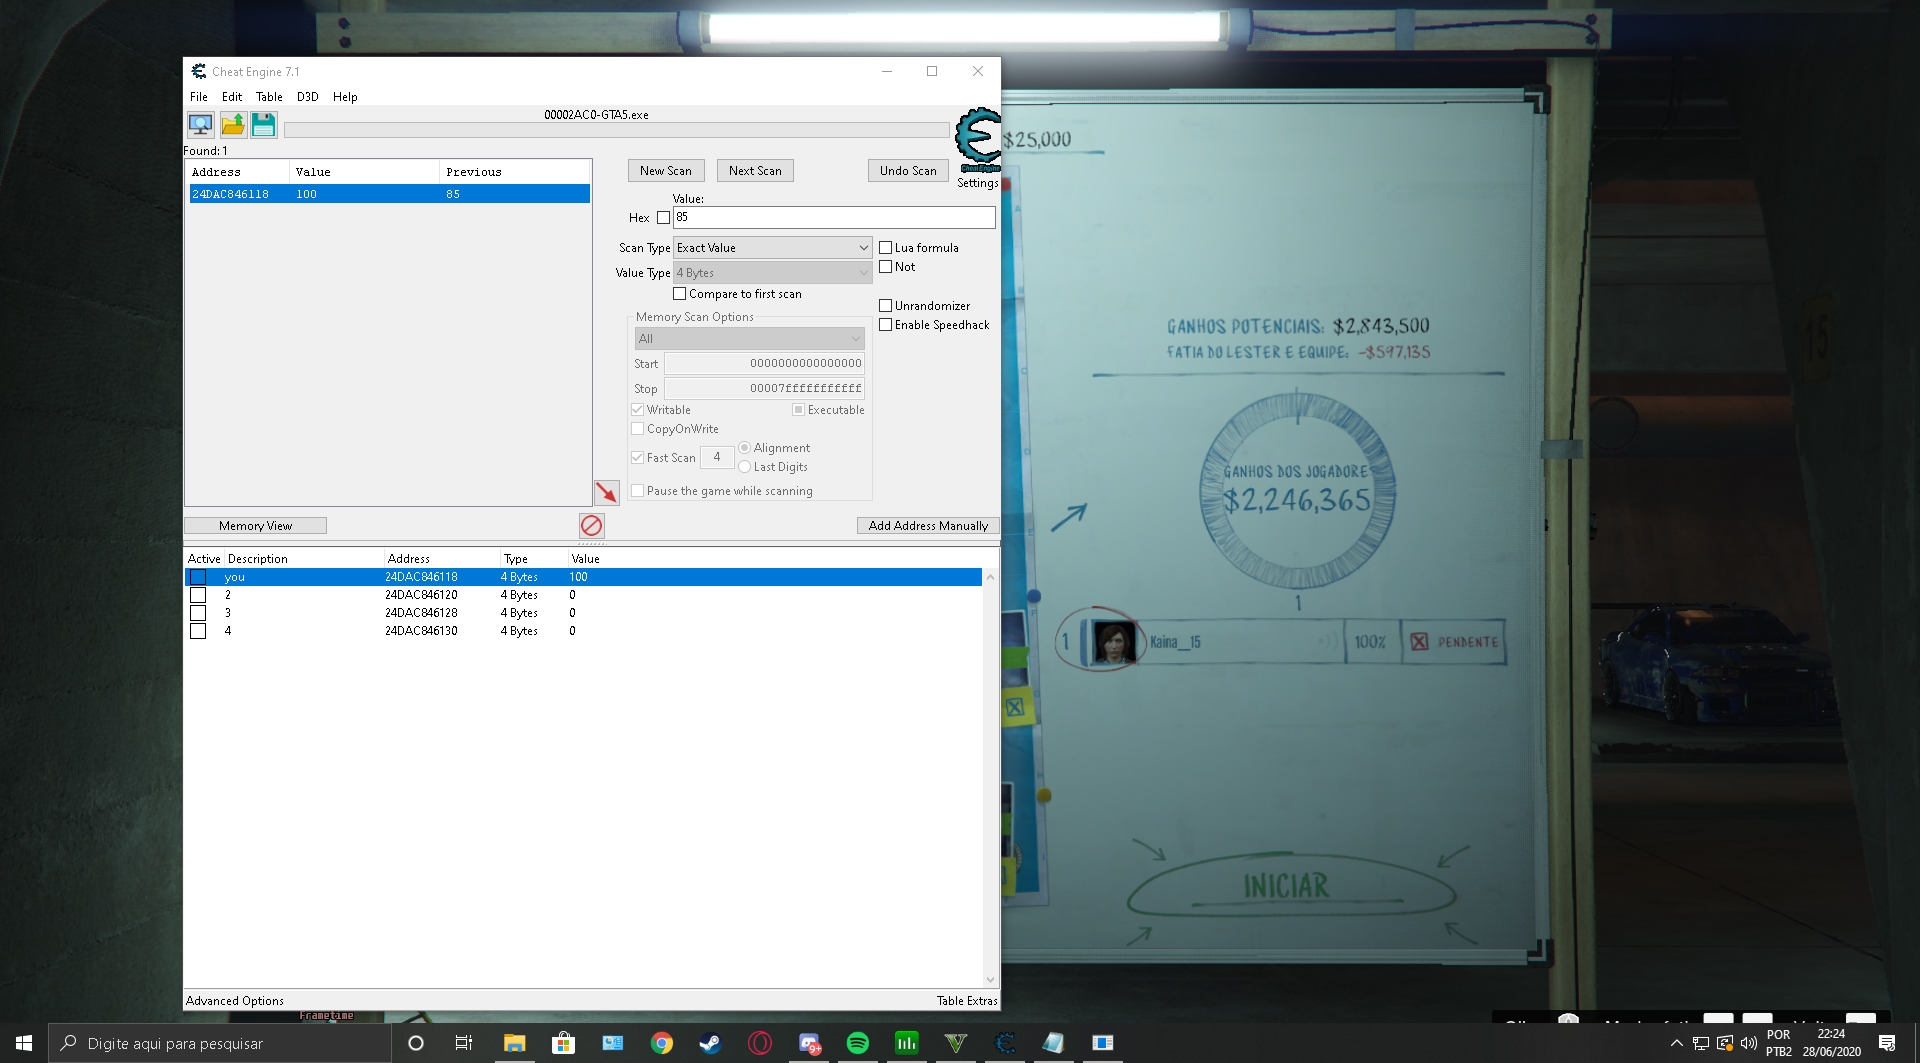Open the notepad app icon on the taskbar
Screen dimensions: 1920x1063
[x=1053, y=1043]
